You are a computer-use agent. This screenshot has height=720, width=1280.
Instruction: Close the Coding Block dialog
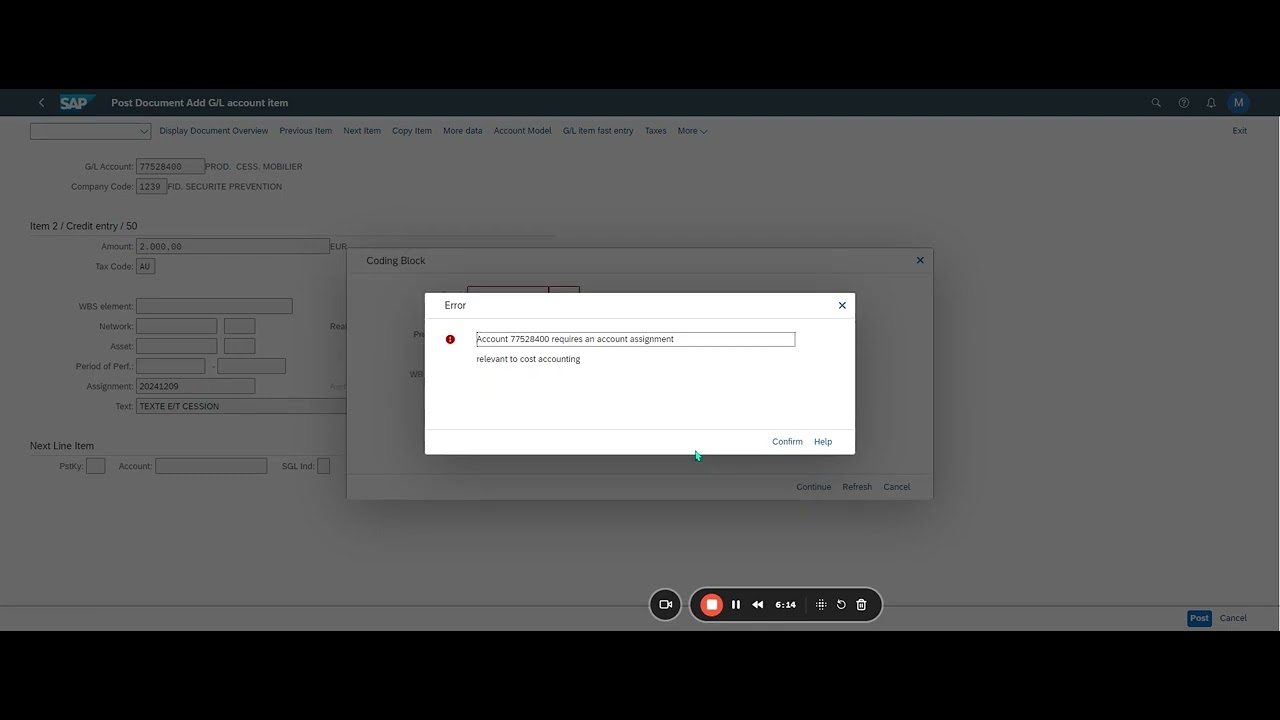click(920, 260)
